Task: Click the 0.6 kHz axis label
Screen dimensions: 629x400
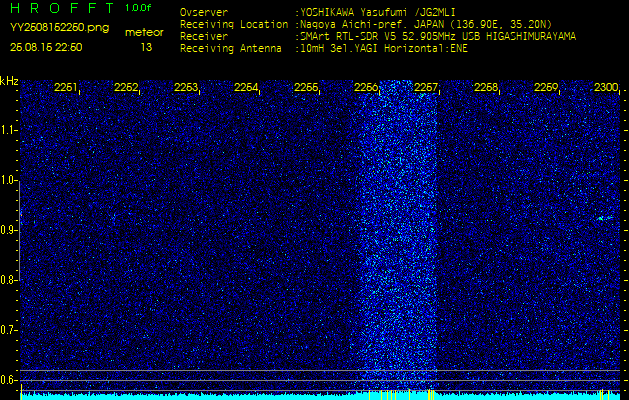Action: tap(7, 380)
